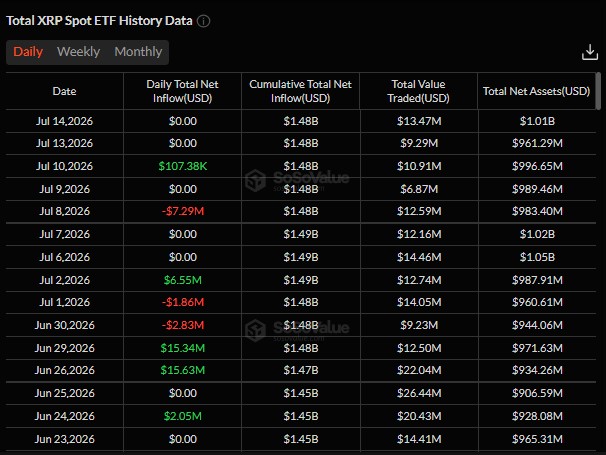The height and width of the screenshot is (455, 606).
Task: Click the $22.04M traded value
Action: [x=419, y=370]
